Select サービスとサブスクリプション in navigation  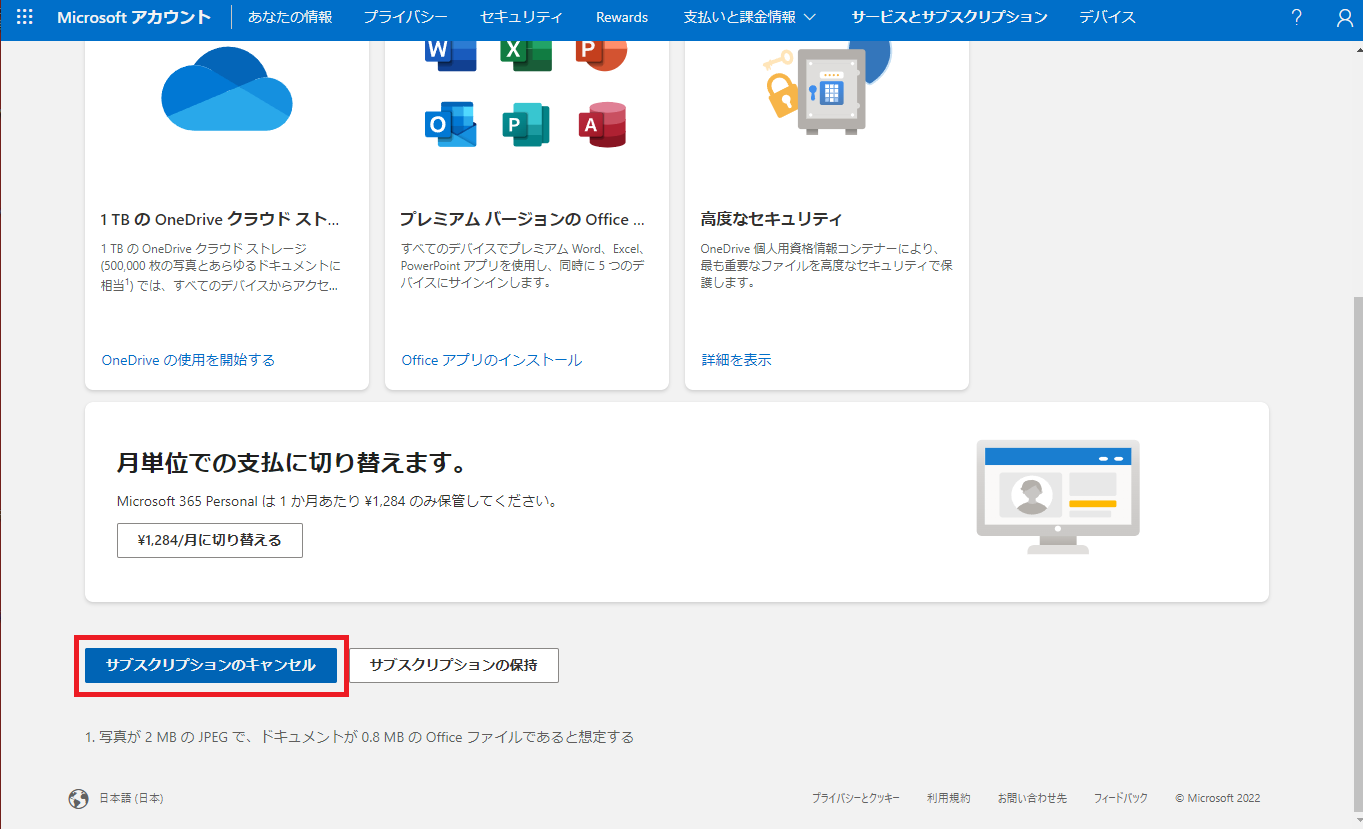(949, 17)
